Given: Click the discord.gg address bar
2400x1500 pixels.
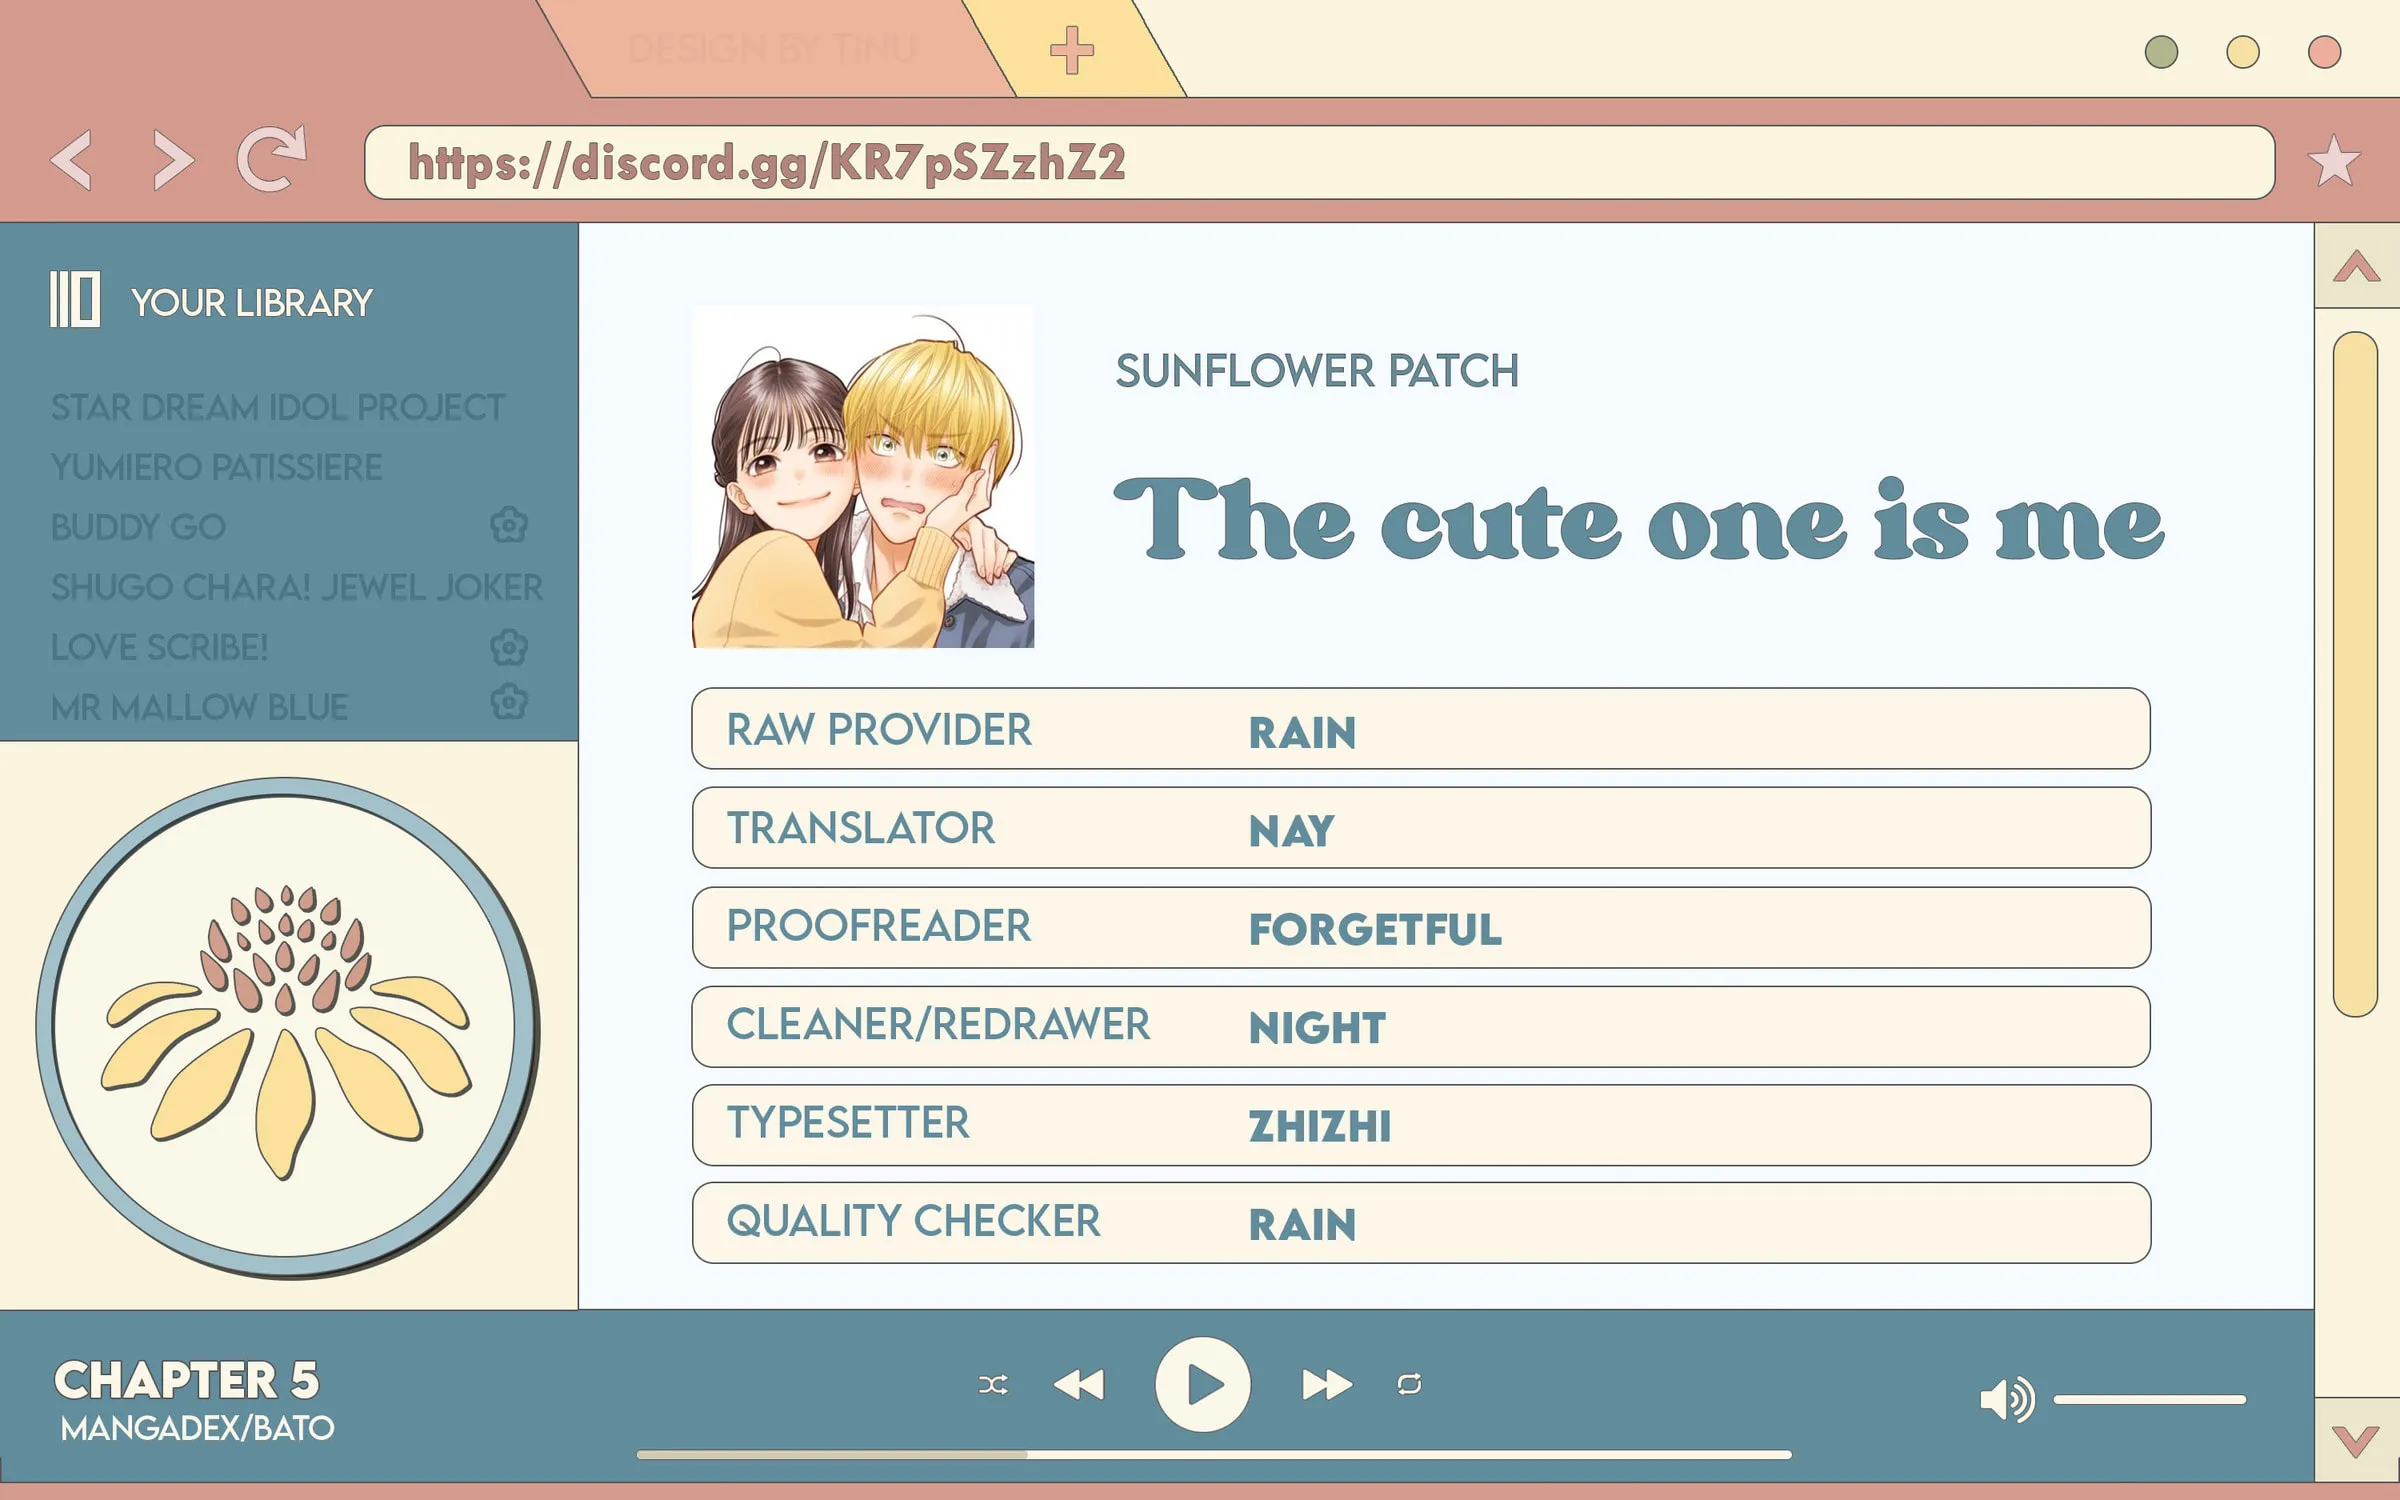Looking at the screenshot, I should pyautogui.click(x=1318, y=163).
